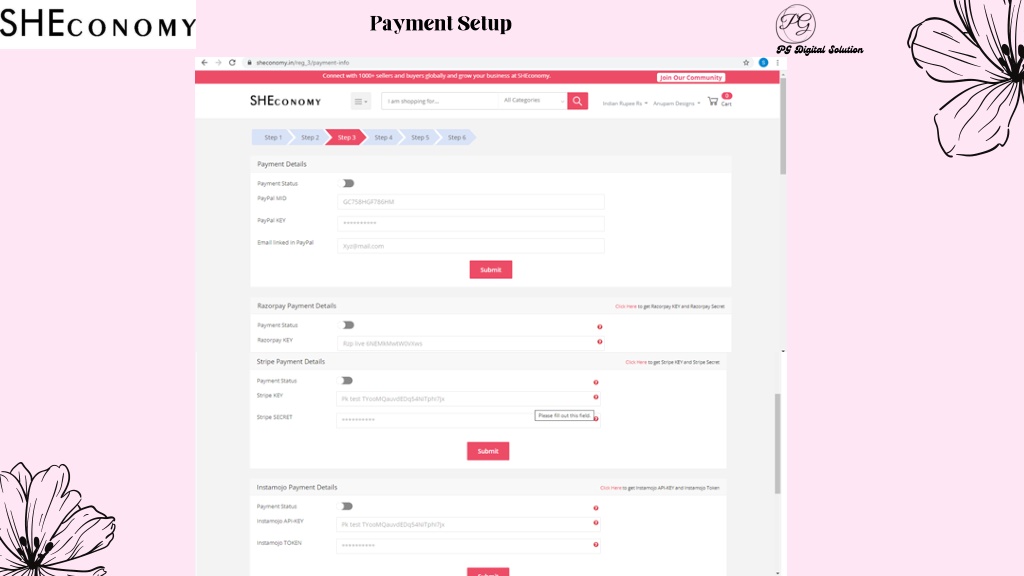This screenshot has height=576, width=1024.
Task: Open the hamburger category menu dropdown
Action: click(360, 101)
